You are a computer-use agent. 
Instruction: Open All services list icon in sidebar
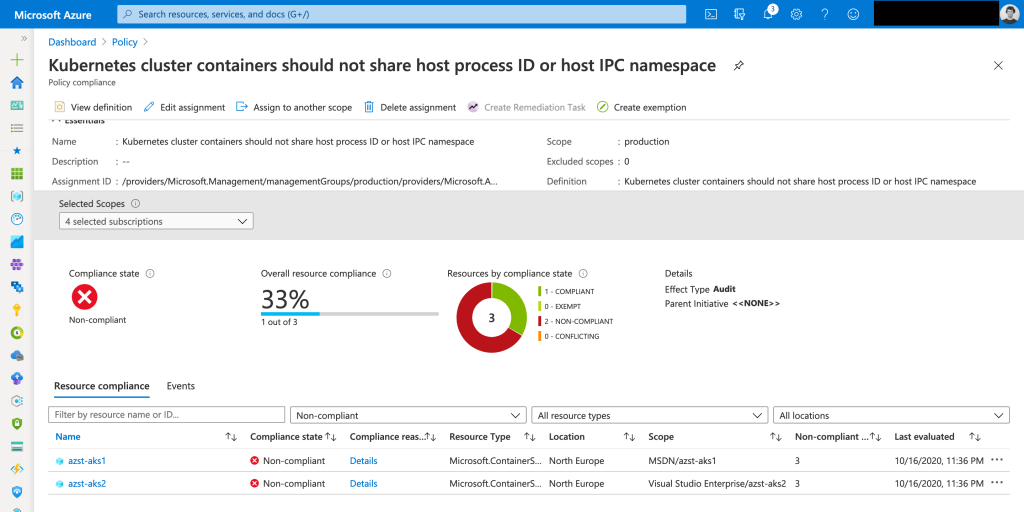(17, 128)
